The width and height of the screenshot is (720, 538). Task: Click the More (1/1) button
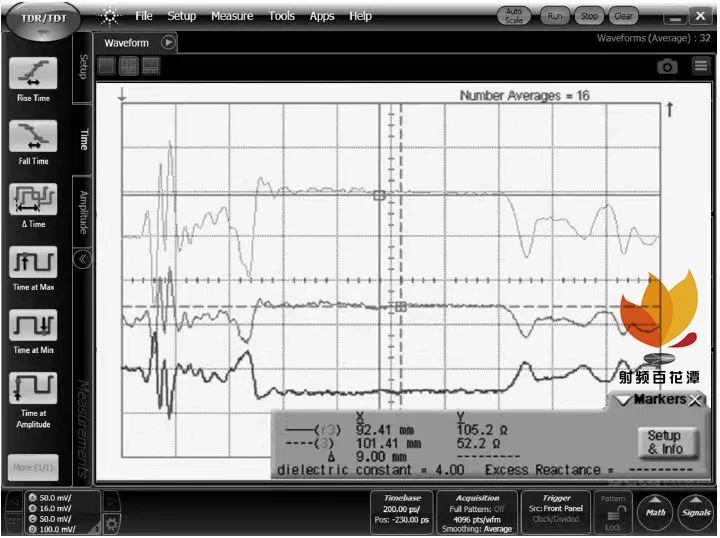(x=33, y=468)
